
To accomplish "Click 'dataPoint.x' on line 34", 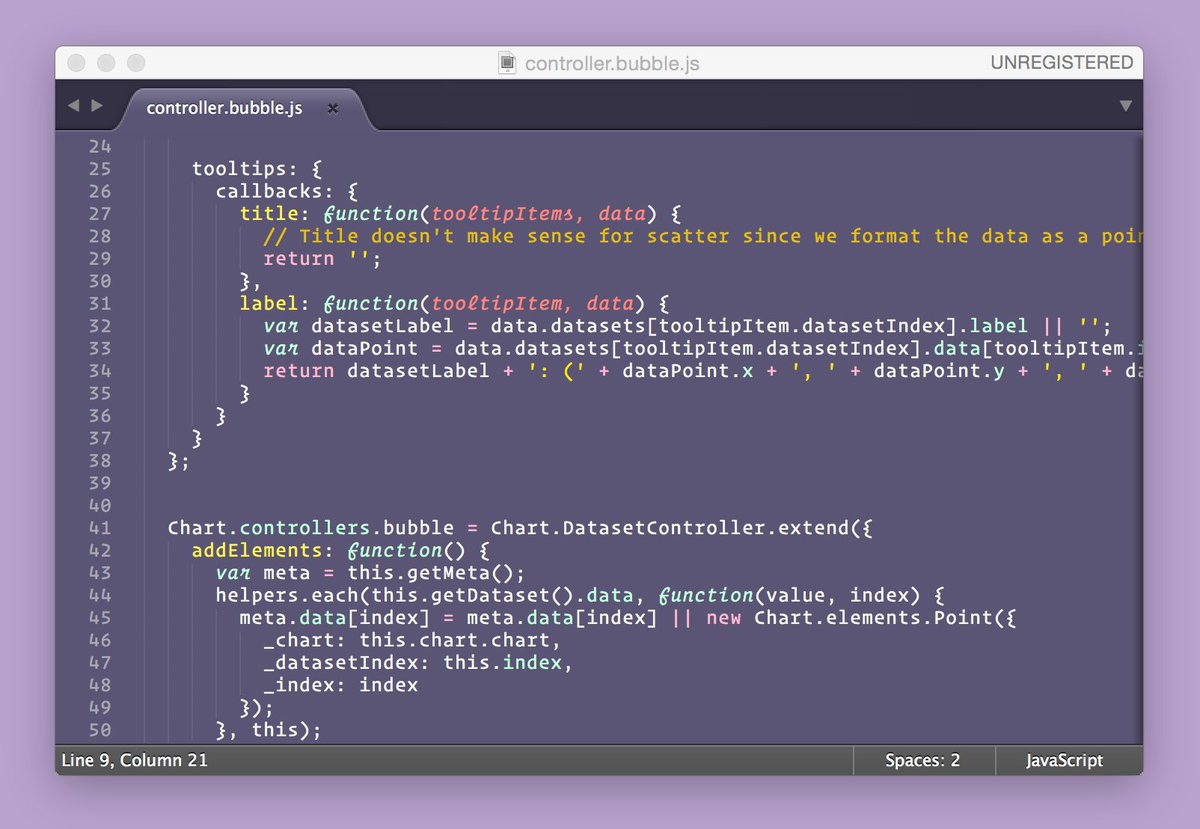I will (x=688, y=371).
